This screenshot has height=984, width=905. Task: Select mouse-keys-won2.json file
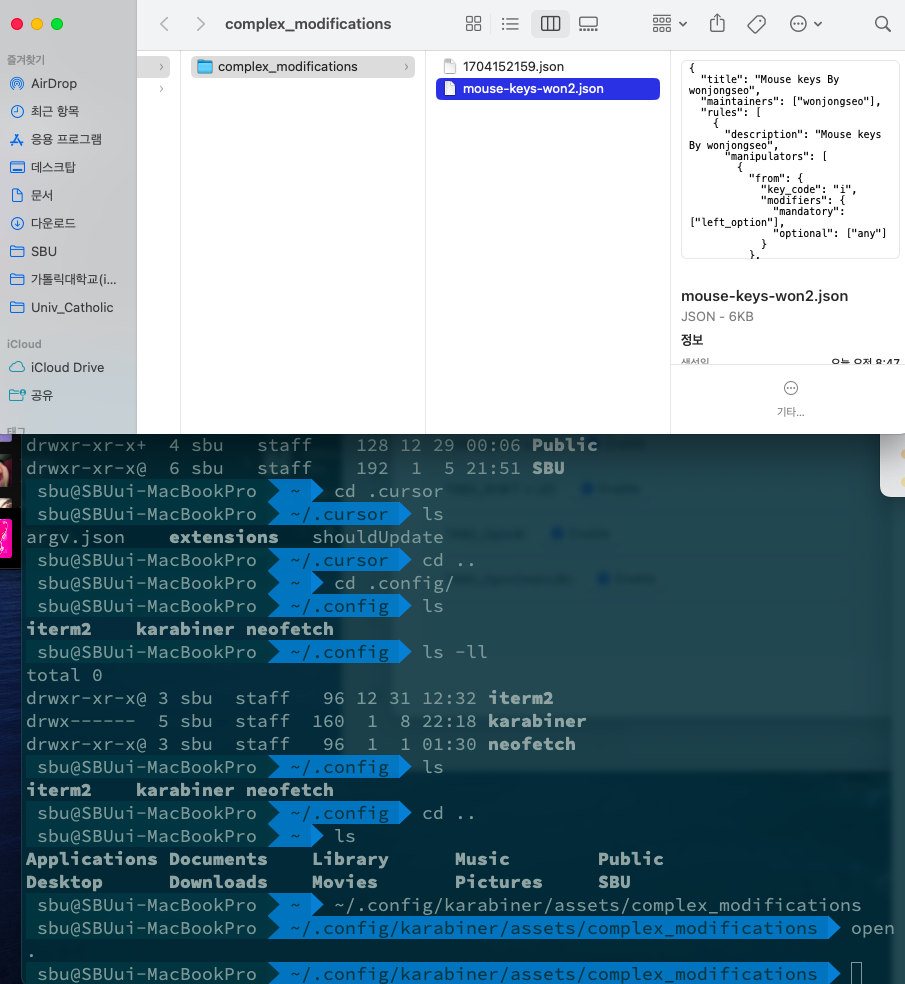tap(532, 89)
